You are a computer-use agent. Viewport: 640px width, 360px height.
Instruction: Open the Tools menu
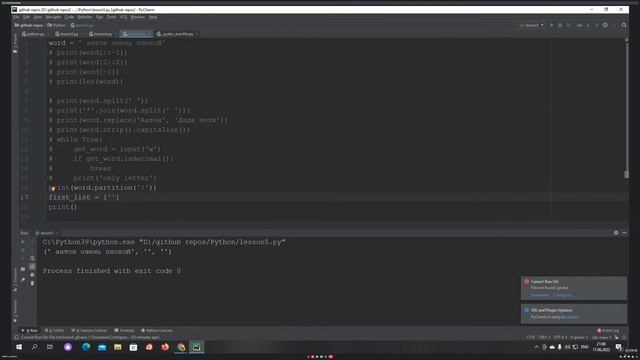point(111,17)
